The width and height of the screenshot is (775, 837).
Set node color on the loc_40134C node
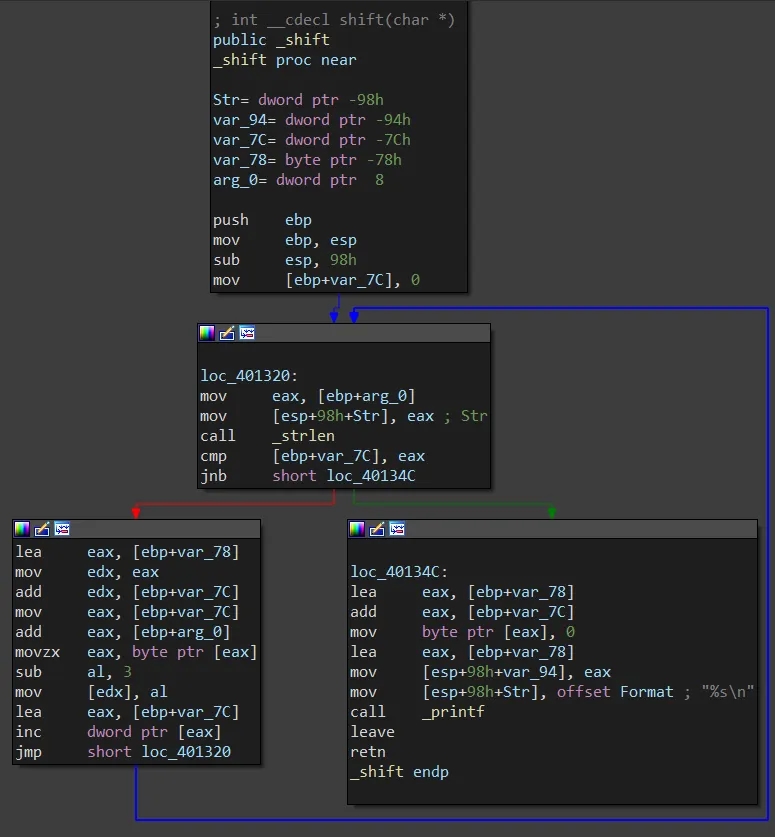357,529
